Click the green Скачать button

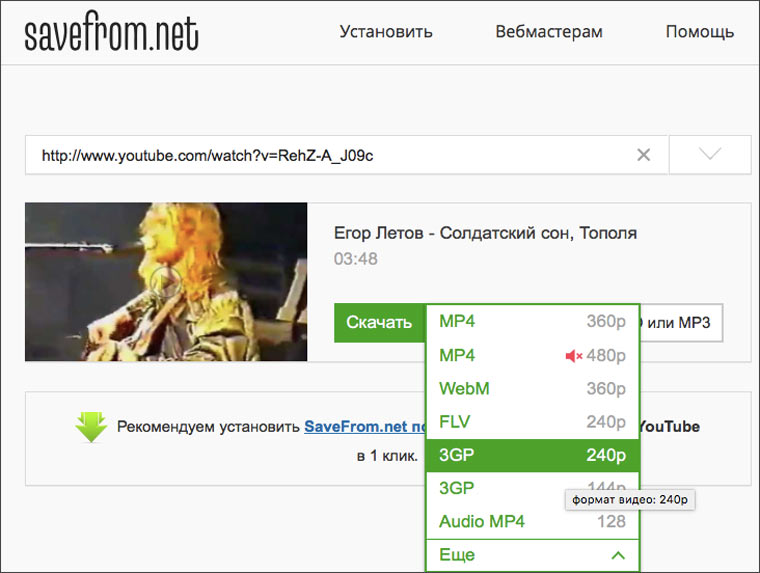[x=380, y=323]
